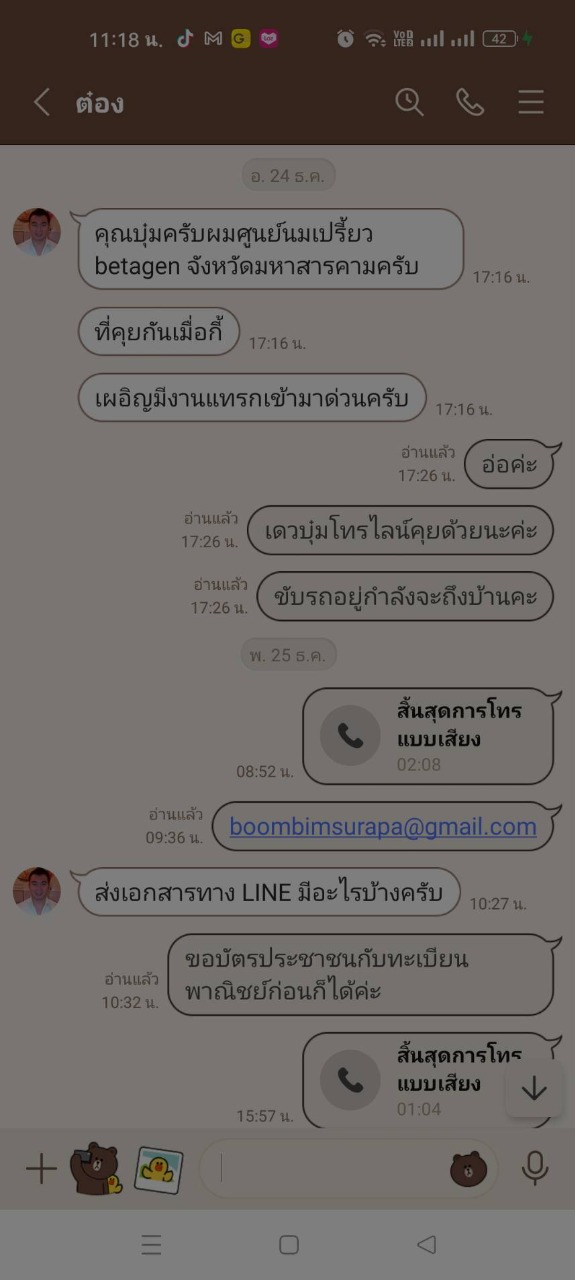Viewport: 575px width, 1280px height.
Task: Open the Sally chick sticker pack icon
Action: [159, 1169]
